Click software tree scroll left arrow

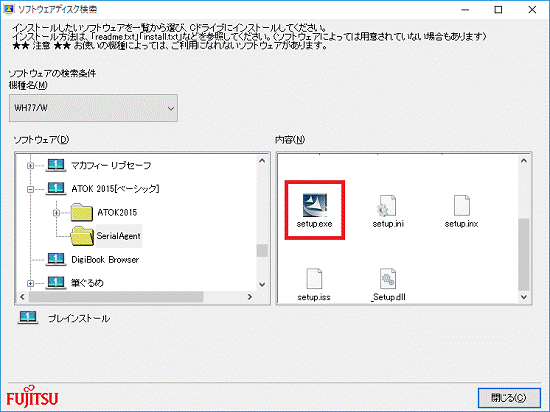click(x=22, y=297)
